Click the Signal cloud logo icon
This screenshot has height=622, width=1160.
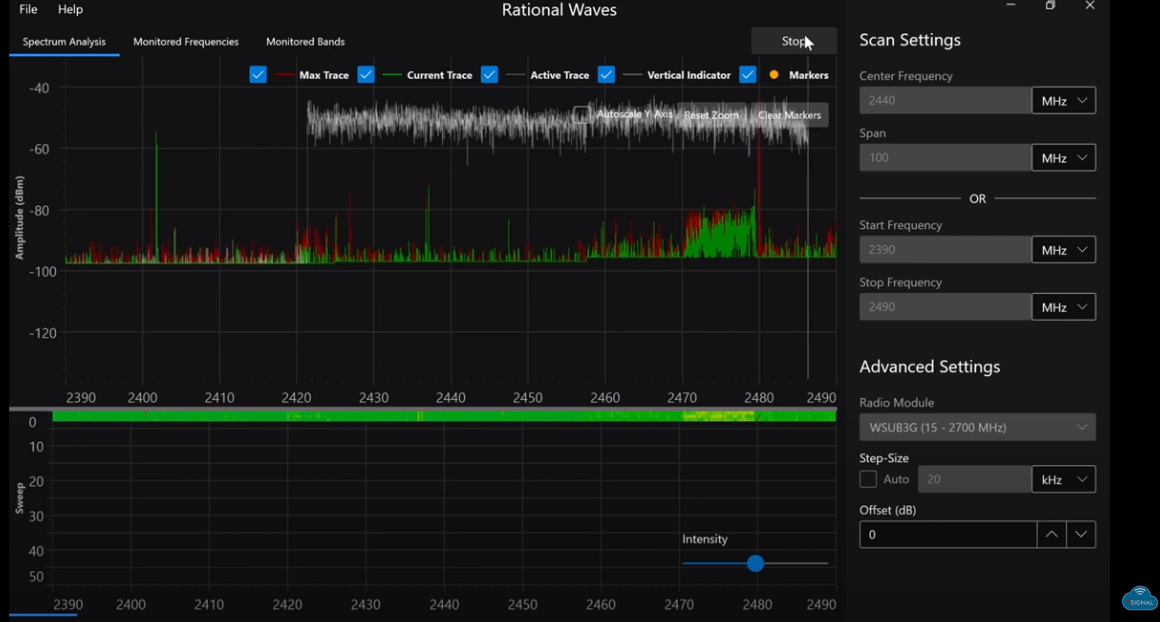[x=1139, y=598]
